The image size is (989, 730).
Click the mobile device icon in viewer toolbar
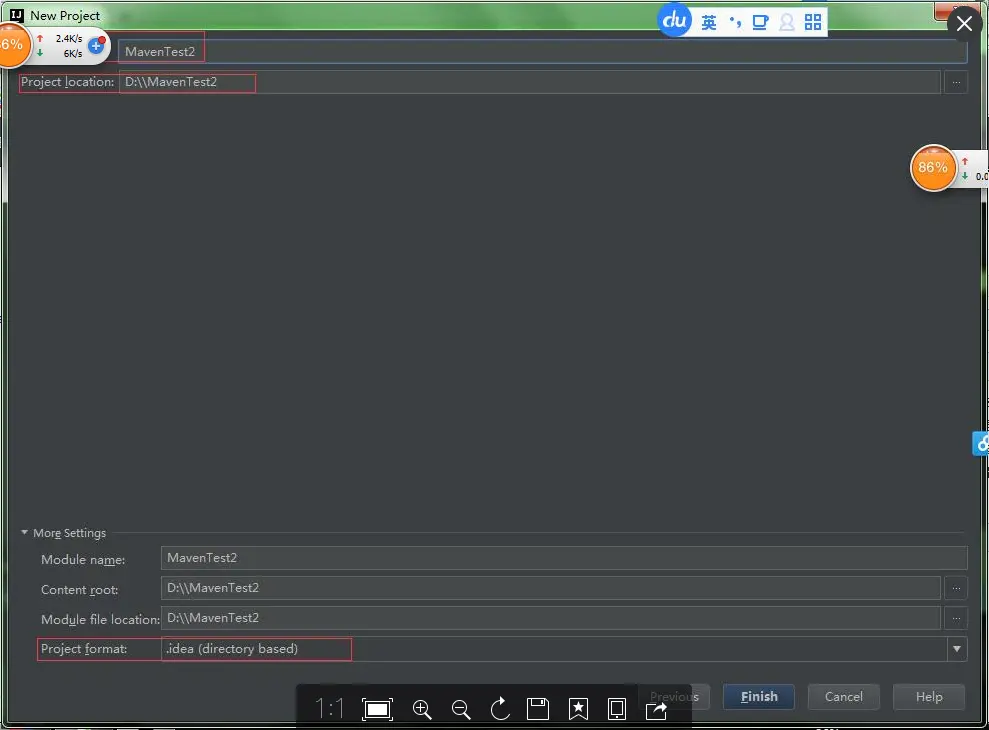[617, 709]
